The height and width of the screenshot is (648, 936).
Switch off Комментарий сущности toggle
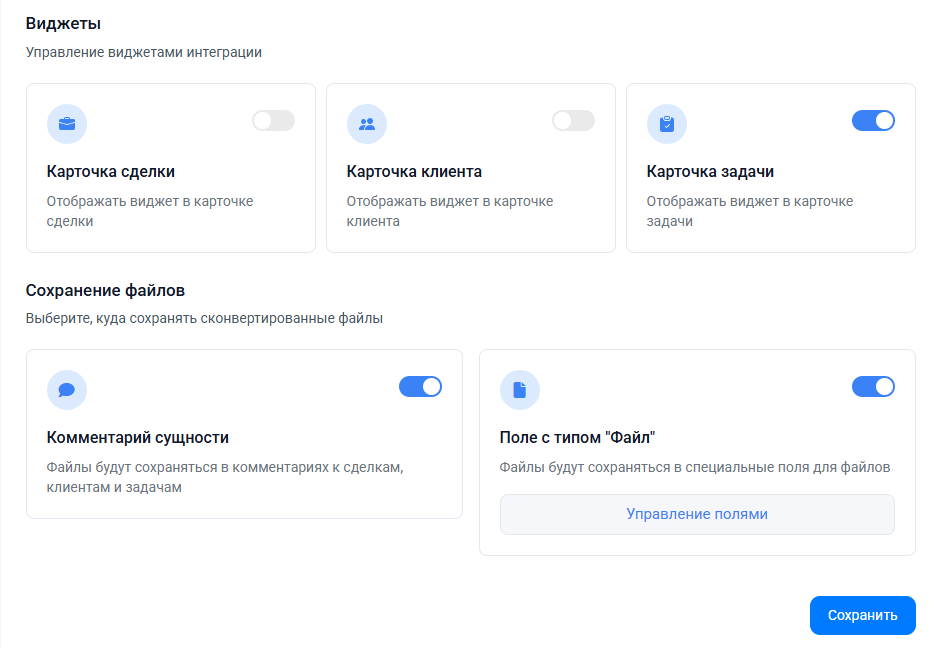pos(420,387)
